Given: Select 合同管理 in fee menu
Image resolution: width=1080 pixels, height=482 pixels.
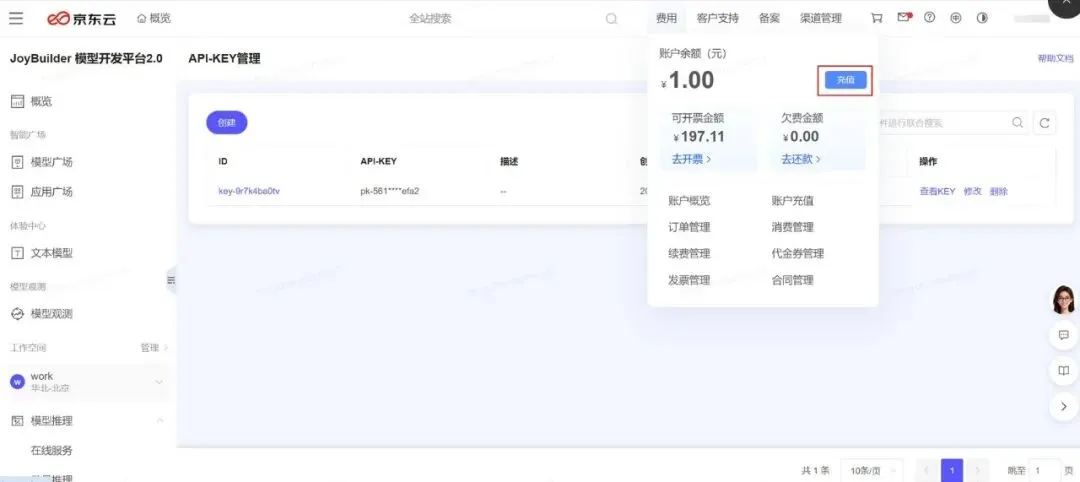Looking at the screenshot, I should tap(793, 280).
